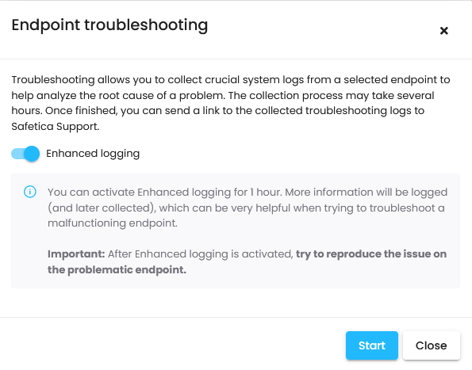Click the bold 'Important:' label
This screenshot has height=370, width=472.
(76, 254)
